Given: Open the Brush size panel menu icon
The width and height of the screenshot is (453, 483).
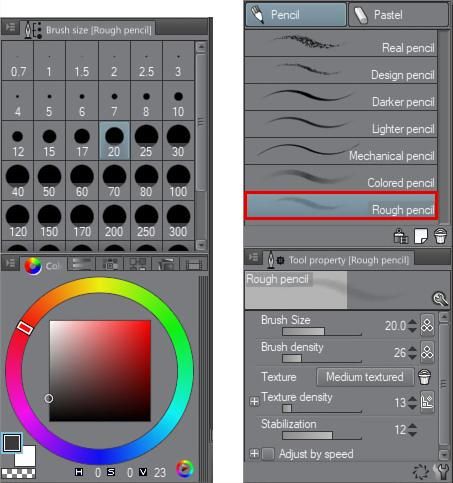Looking at the screenshot, I should coord(11,28).
